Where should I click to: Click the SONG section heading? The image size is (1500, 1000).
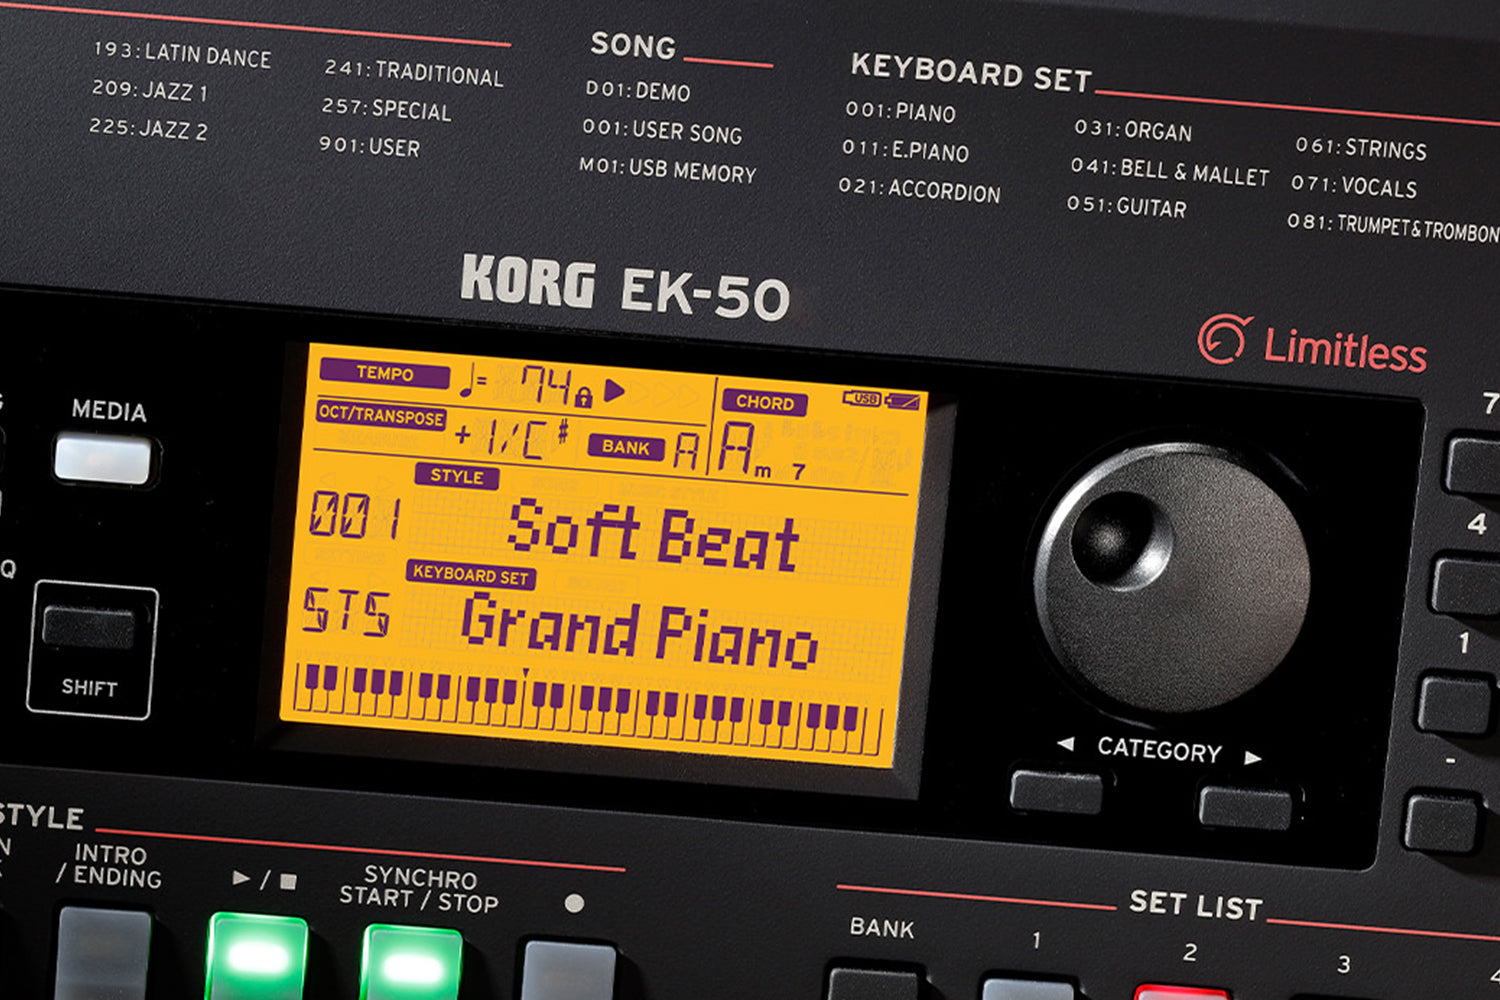pyautogui.click(x=633, y=45)
